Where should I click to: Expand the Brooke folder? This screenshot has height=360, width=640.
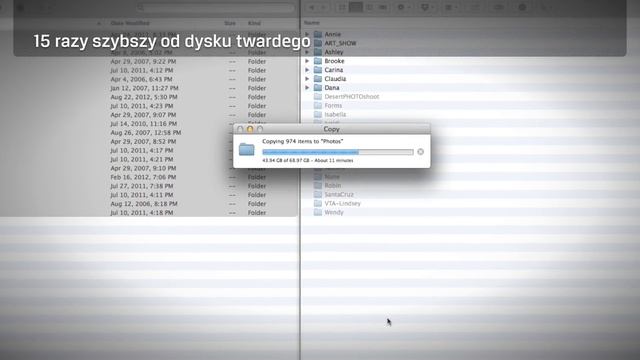pyautogui.click(x=307, y=61)
